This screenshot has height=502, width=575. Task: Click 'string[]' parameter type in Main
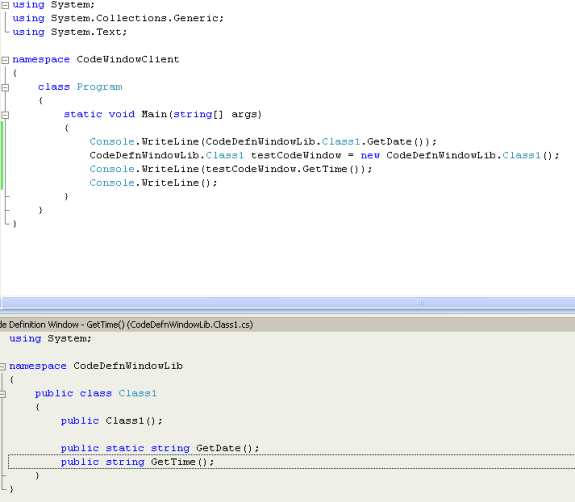198,114
